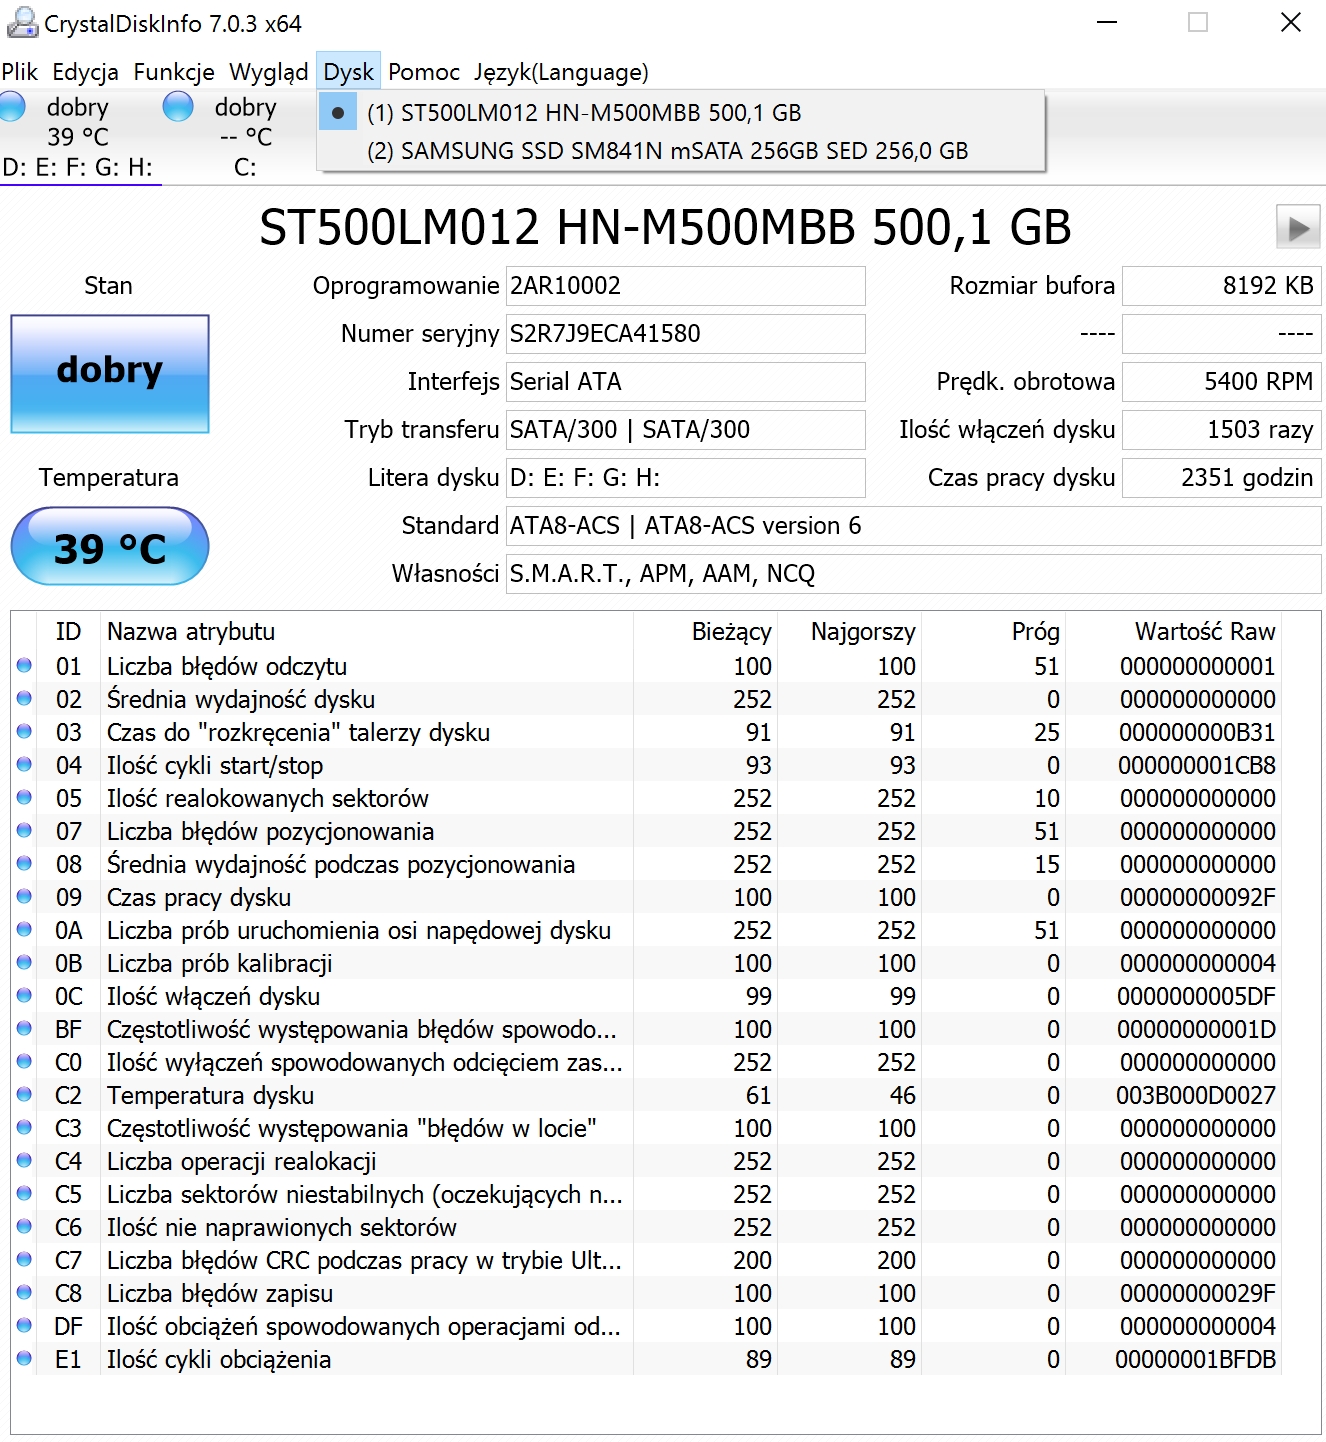The width and height of the screenshot is (1326, 1442).
Task: Click the status dot for attribute C2
Action: (x=24, y=1094)
